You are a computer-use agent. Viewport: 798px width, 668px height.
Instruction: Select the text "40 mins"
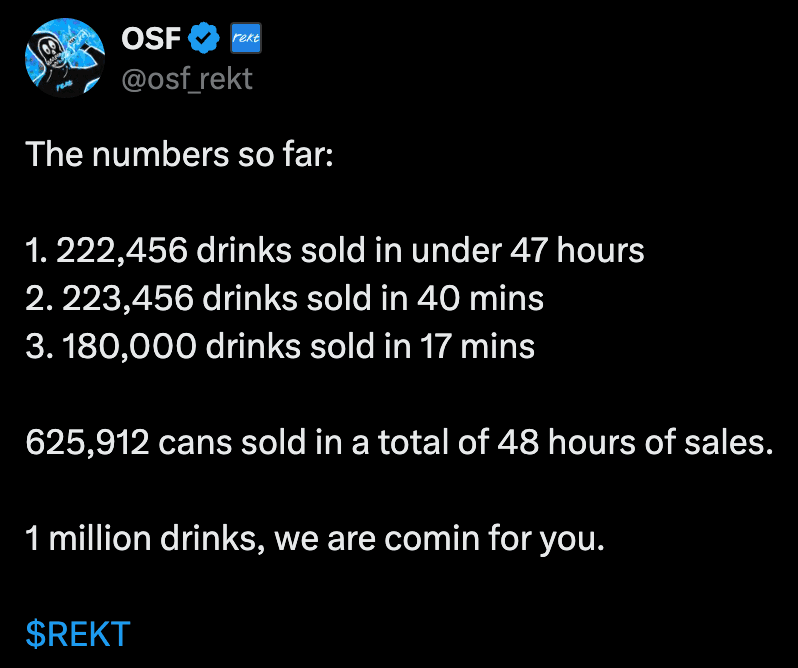pyautogui.click(x=480, y=298)
